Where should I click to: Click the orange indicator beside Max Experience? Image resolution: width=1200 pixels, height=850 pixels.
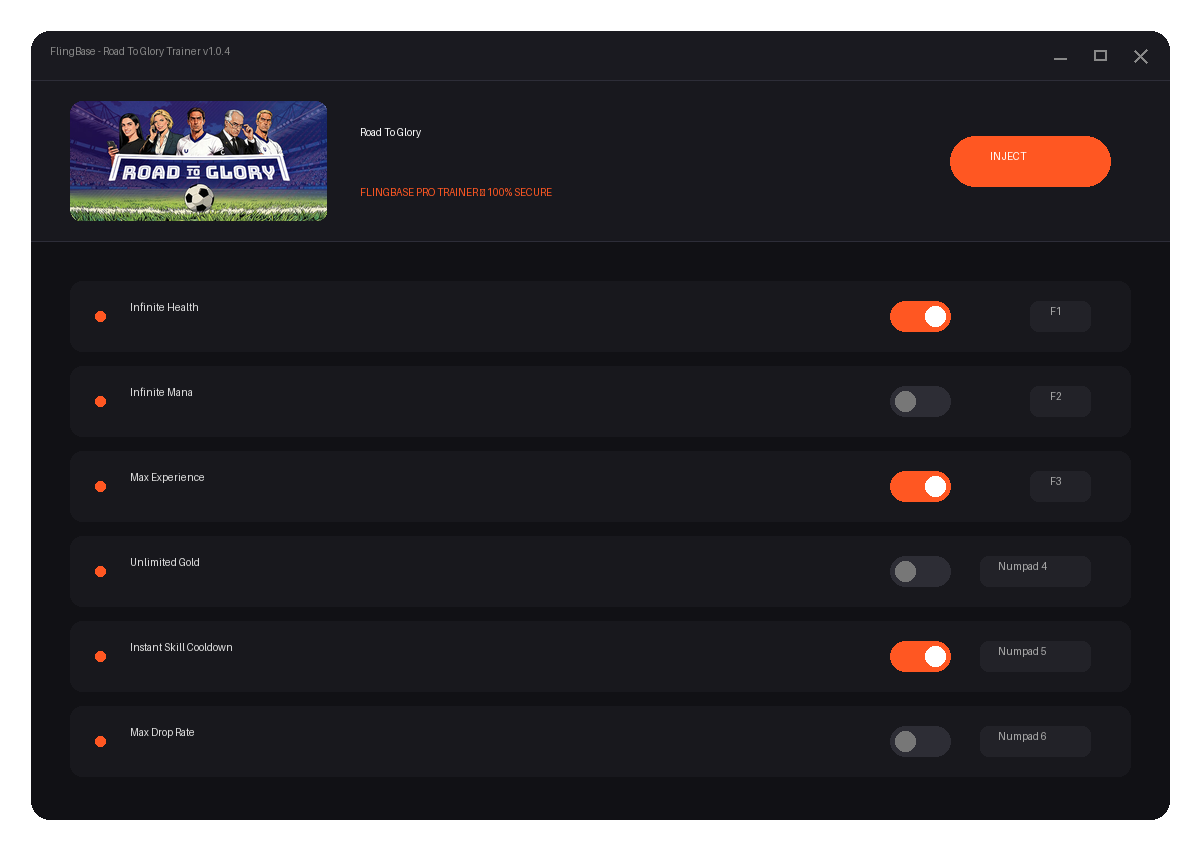[x=100, y=486]
